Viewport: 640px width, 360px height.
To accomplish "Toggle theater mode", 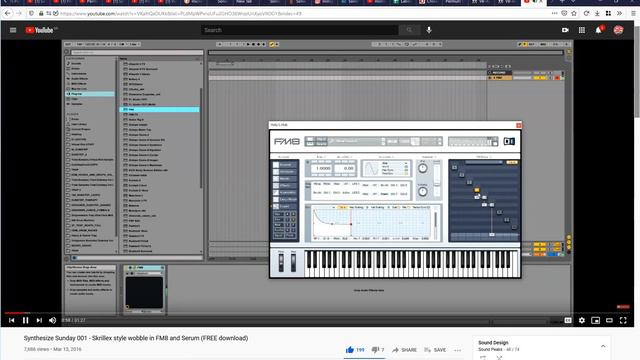I will point(609,320).
